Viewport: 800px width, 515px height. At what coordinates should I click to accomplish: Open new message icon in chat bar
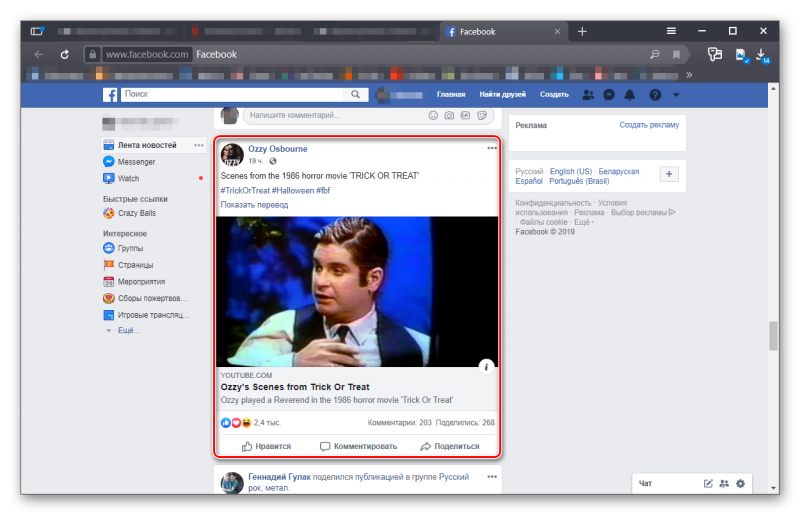tap(708, 483)
